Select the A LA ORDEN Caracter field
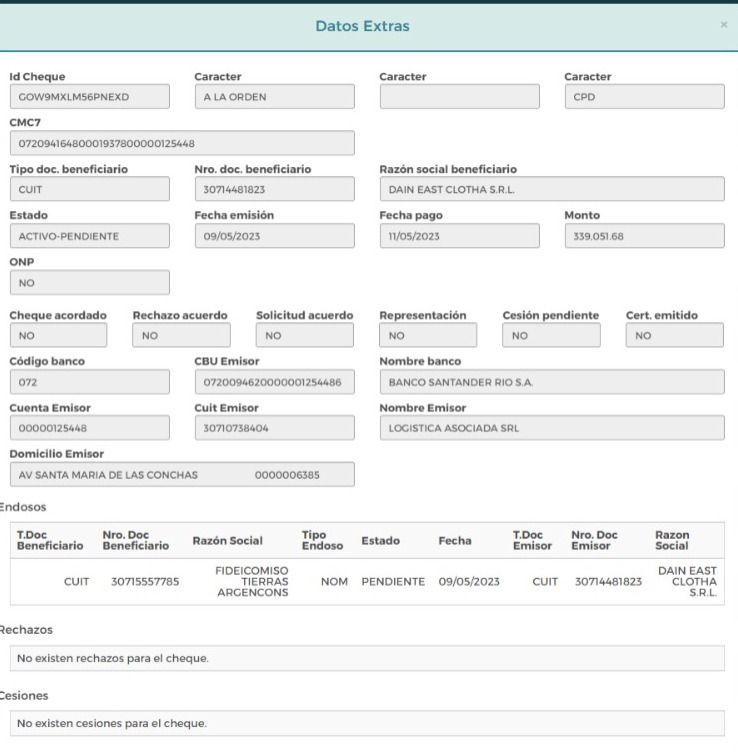Screen dimensions: 738x753 pyautogui.click(x=275, y=97)
